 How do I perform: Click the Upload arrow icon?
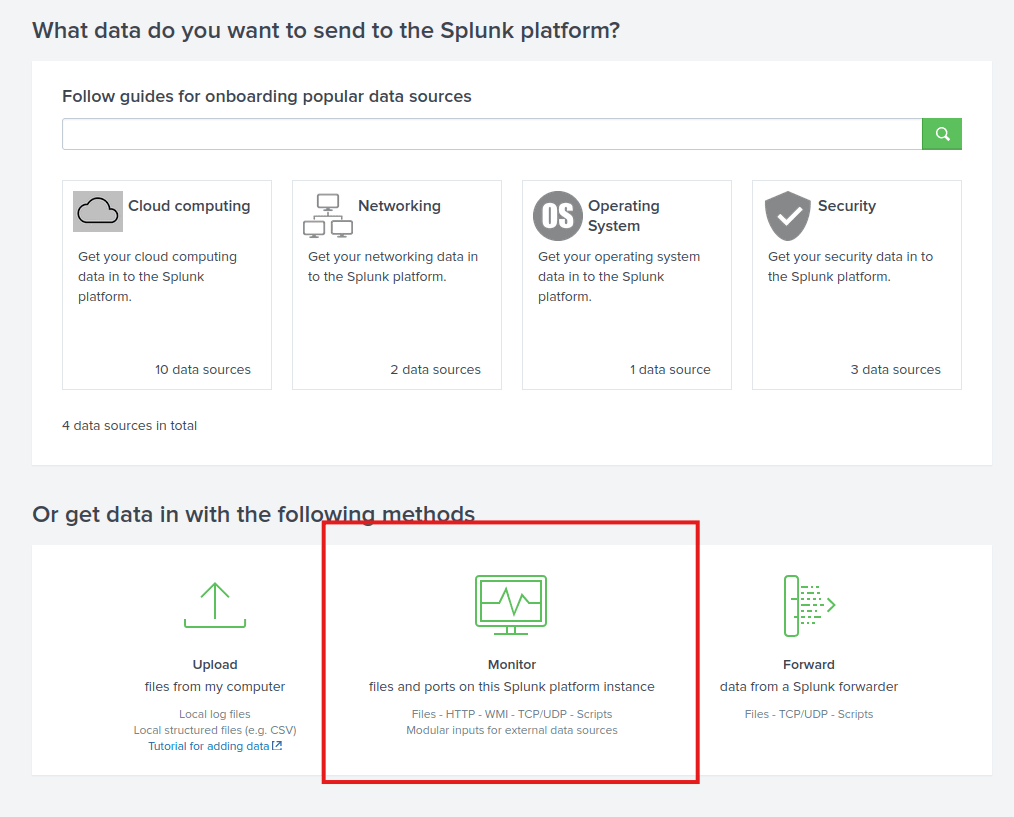tap(215, 605)
